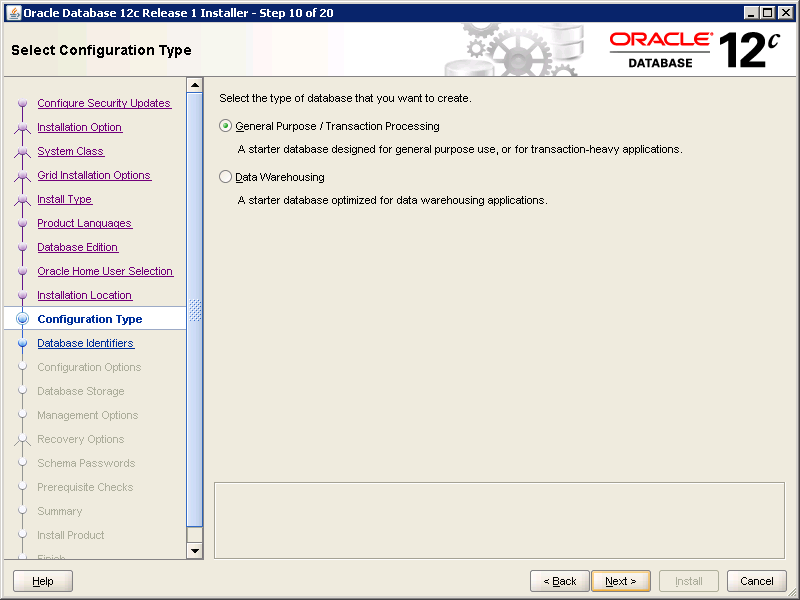The image size is (800, 600).
Task: Click the Cancel button
Action: [x=757, y=581]
